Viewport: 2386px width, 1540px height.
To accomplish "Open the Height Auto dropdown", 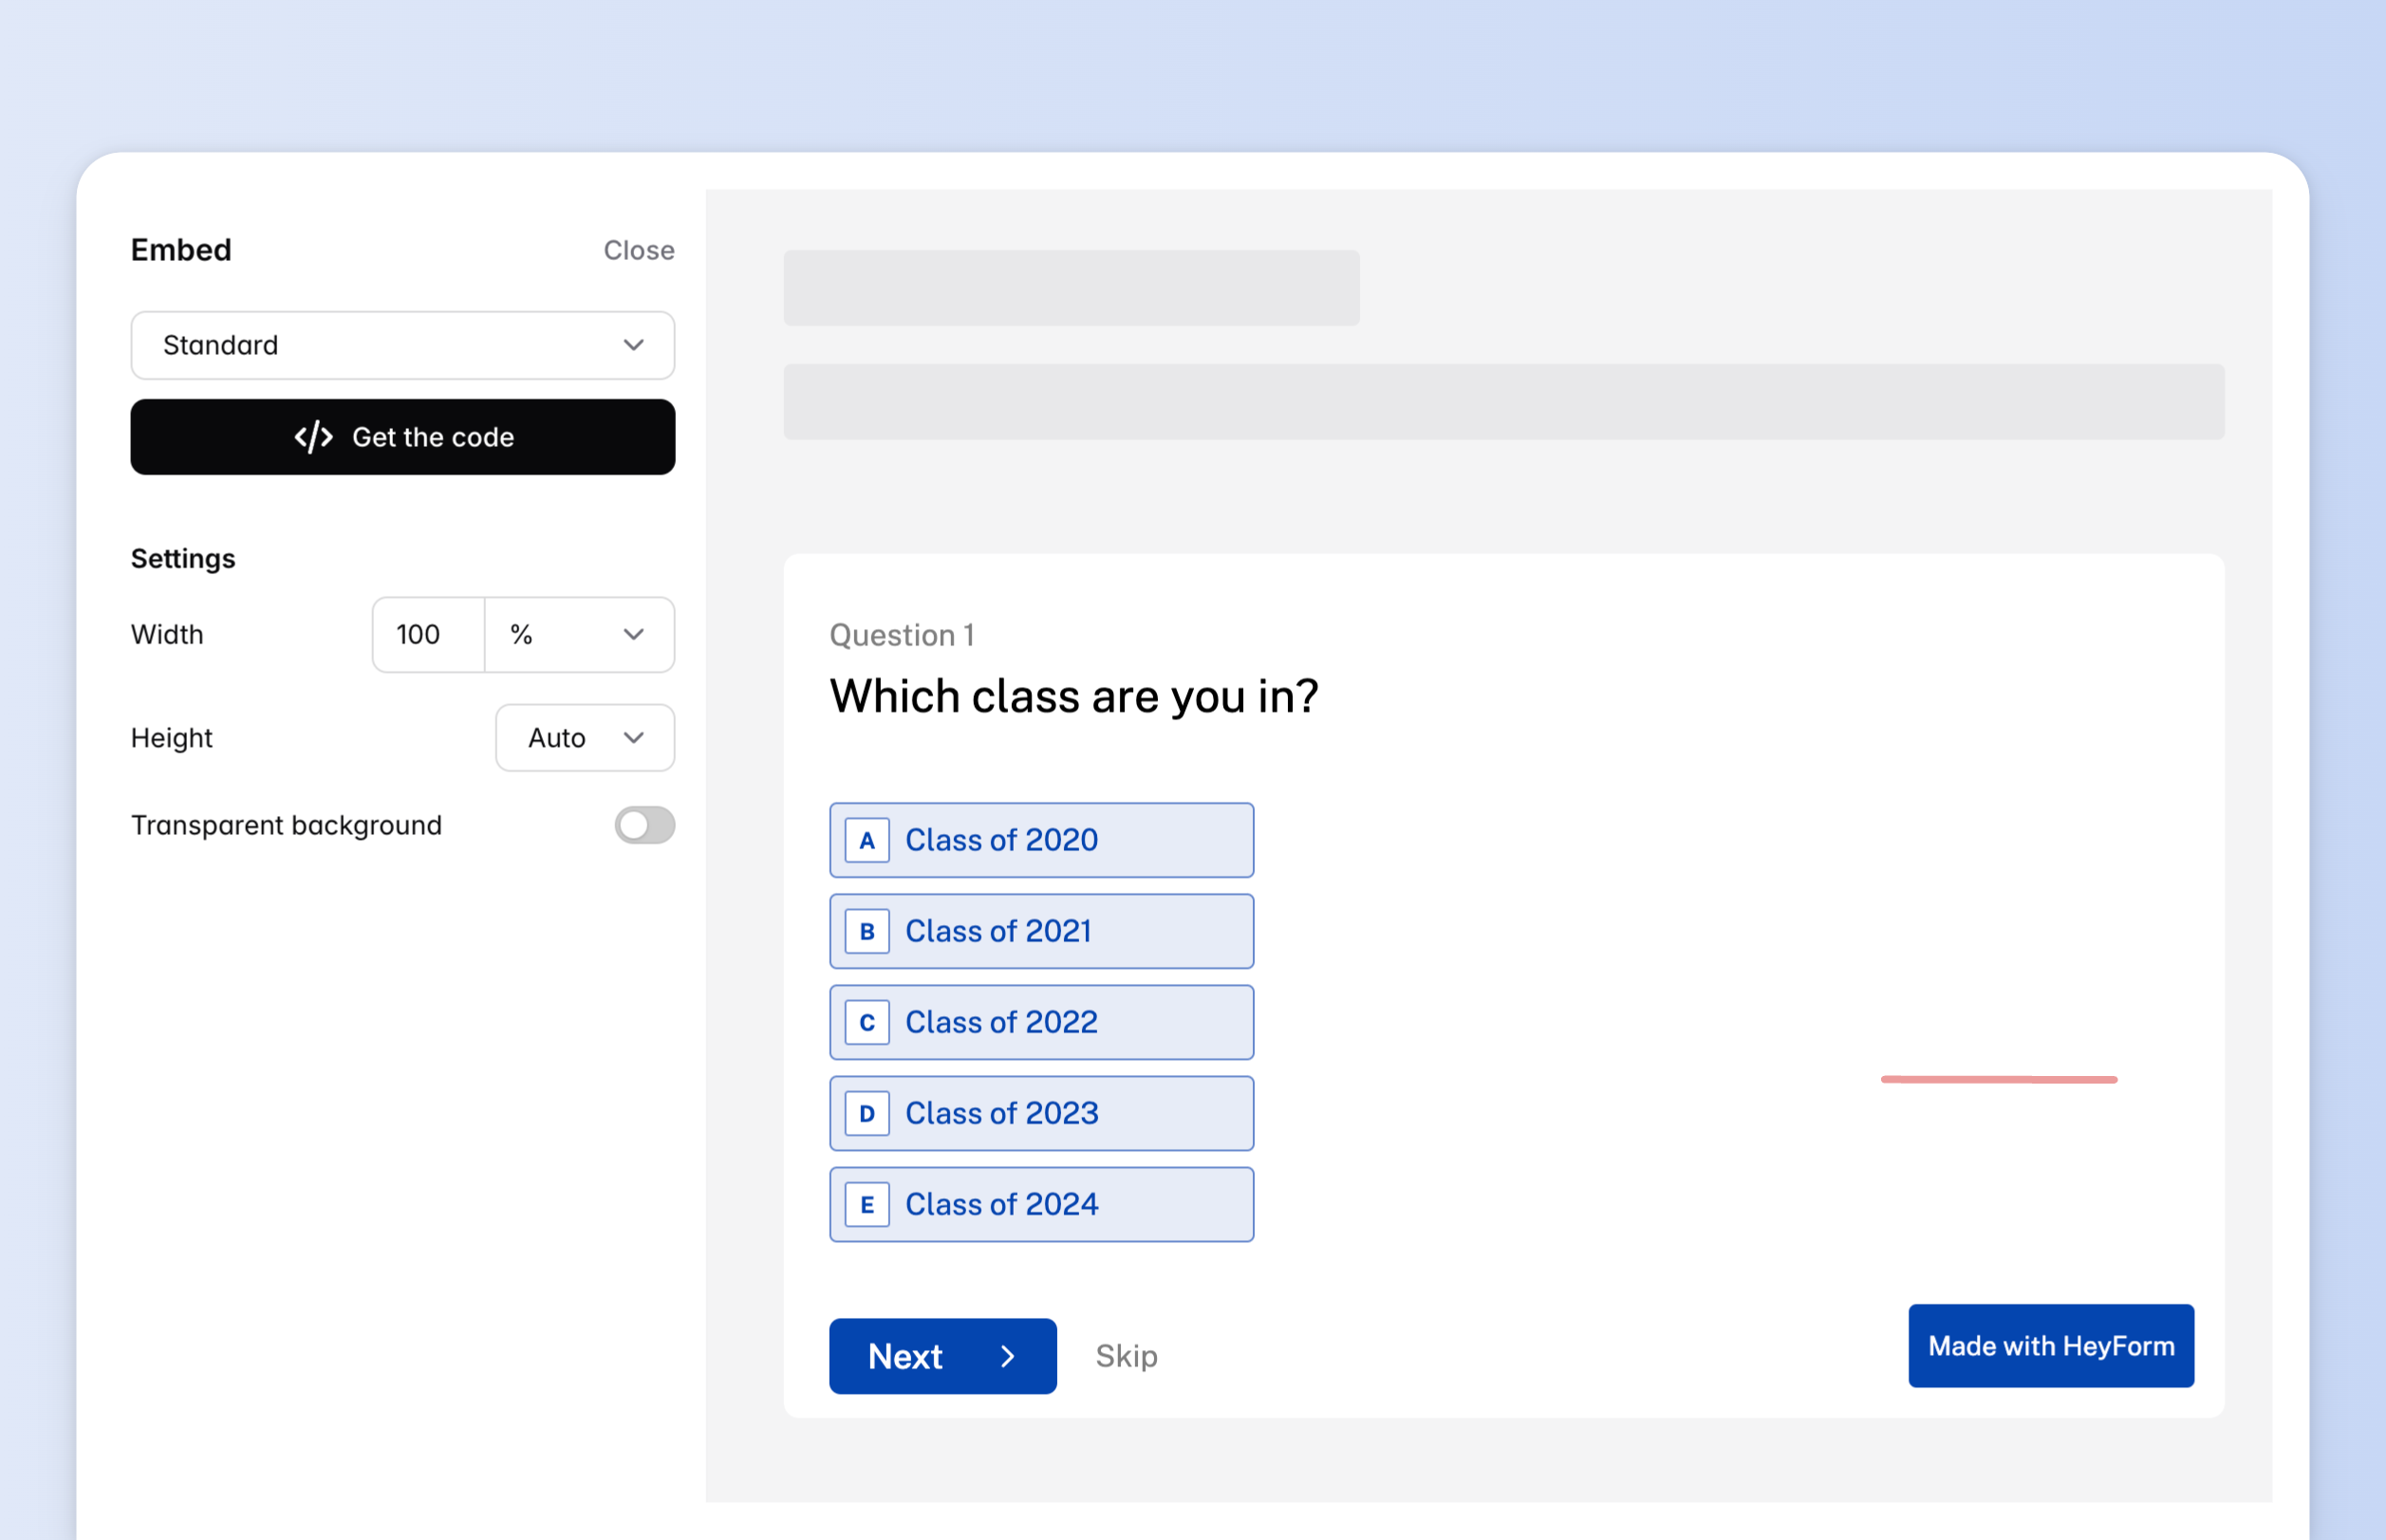I will (584, 738).
